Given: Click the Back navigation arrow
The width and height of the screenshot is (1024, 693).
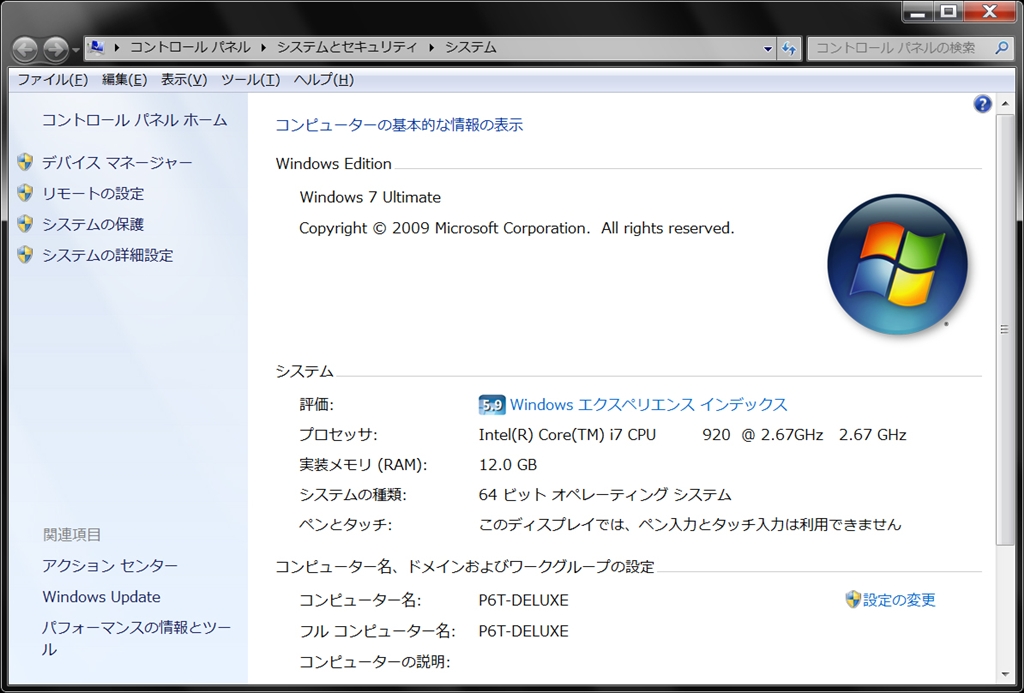Looking at the screenshot, I should pyautogui.click(x=25, y=48).
